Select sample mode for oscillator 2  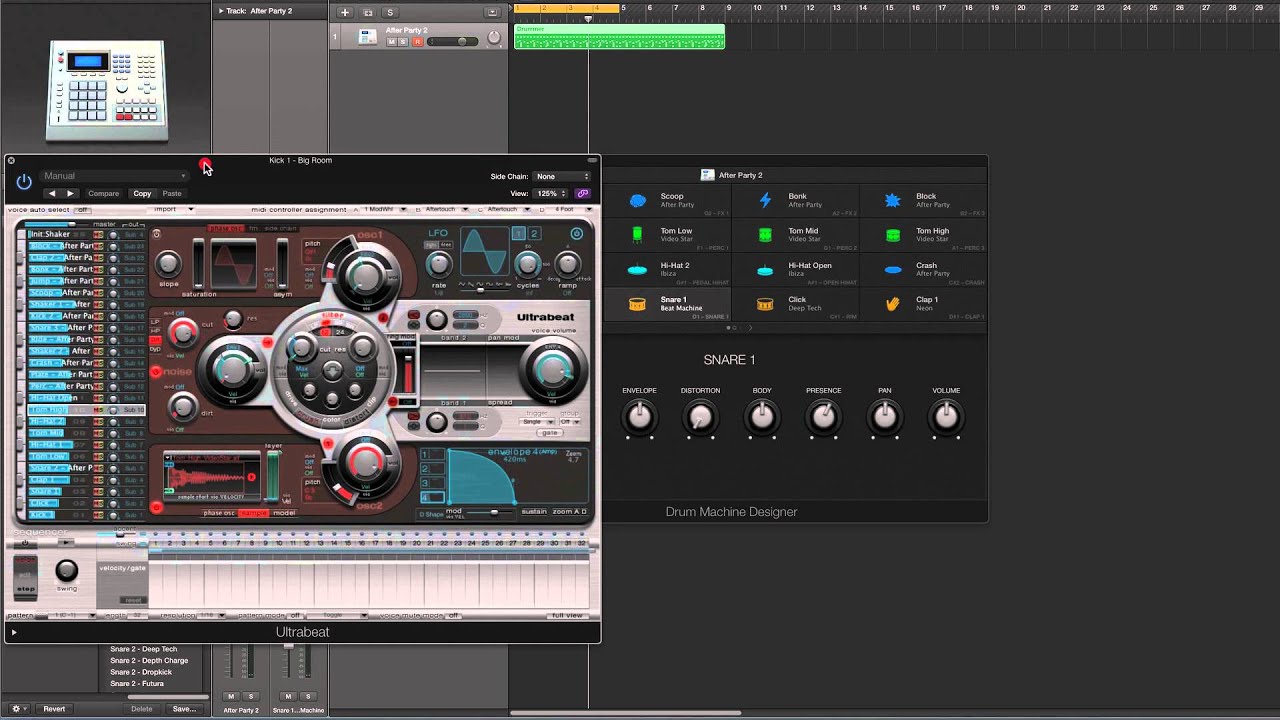(x=253, y=513)
